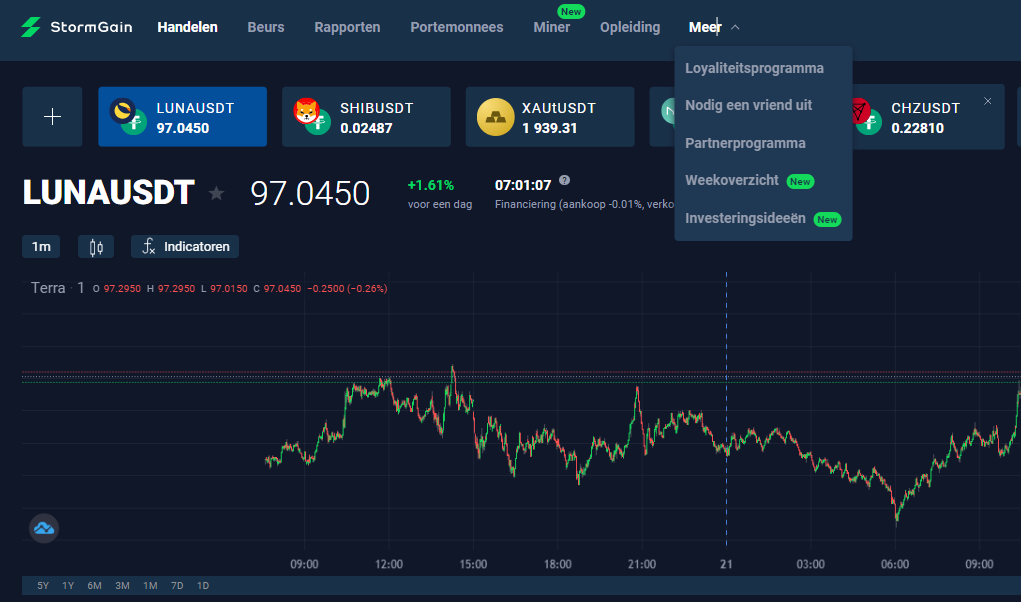This screenshot has width=1021, height=602.
Task: Open the Beurs tab
Action: coord(266,27)
